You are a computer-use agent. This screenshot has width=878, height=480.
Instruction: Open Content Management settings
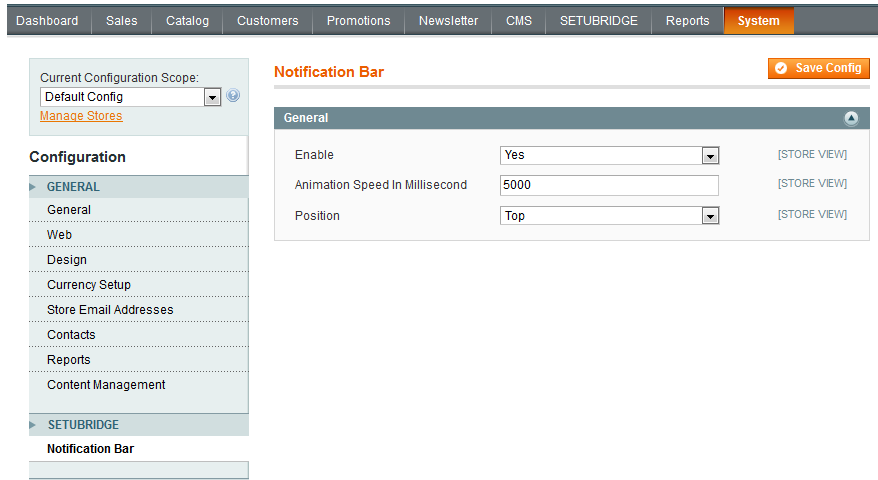(x=106, y=385)
